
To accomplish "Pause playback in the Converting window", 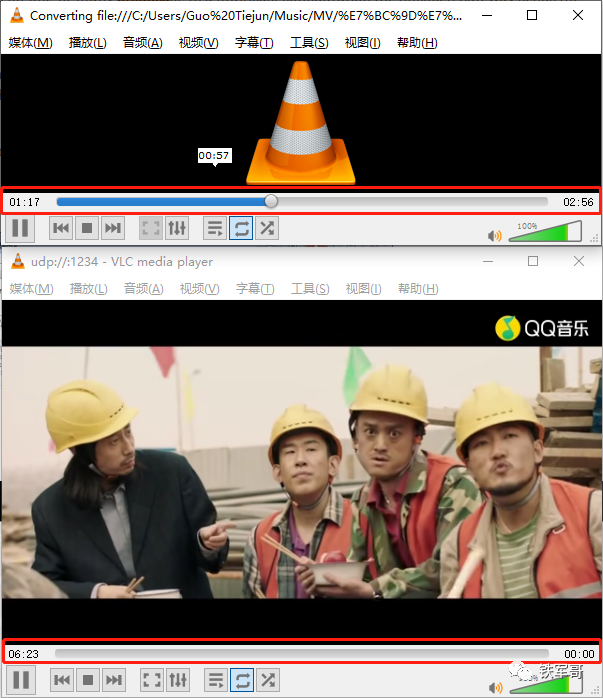I will (x=20, y=228).
